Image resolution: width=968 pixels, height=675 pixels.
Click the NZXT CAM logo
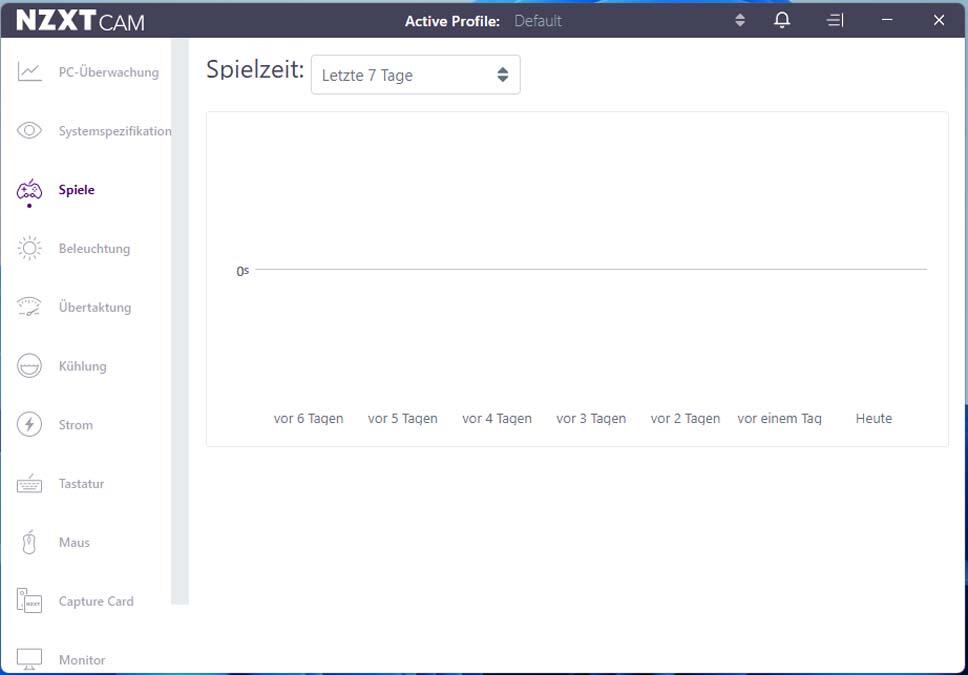80,20
